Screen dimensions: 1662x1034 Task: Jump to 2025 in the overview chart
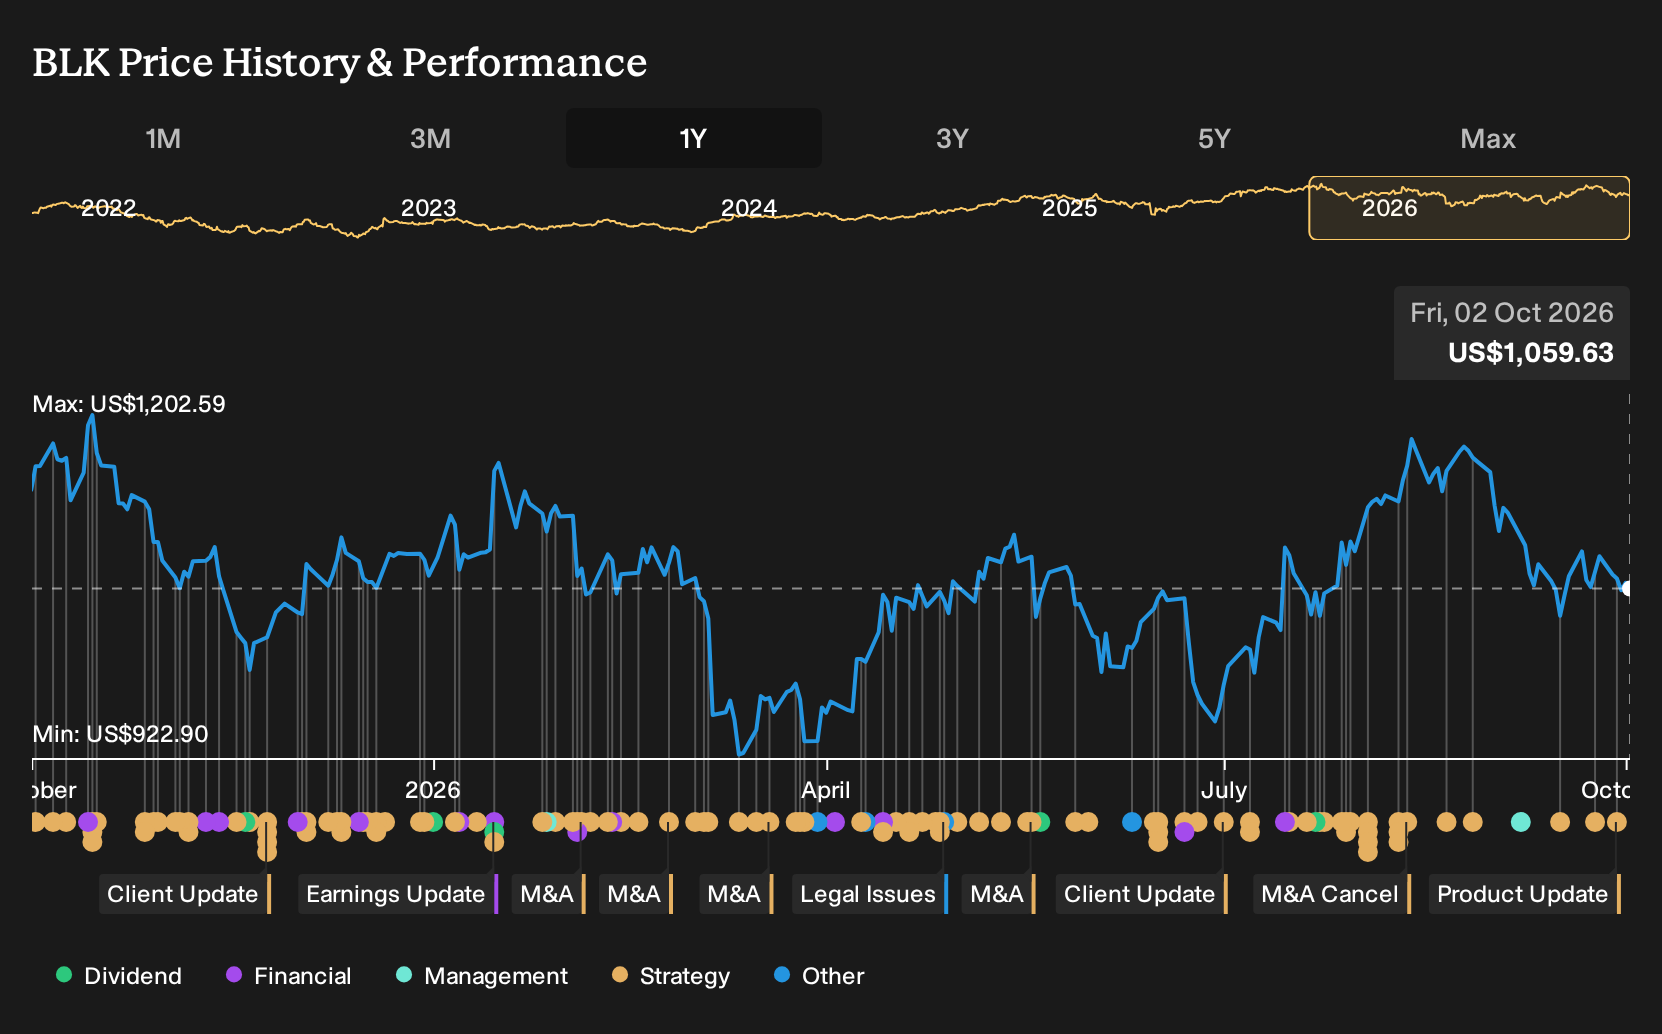(x=1069, y=208)
